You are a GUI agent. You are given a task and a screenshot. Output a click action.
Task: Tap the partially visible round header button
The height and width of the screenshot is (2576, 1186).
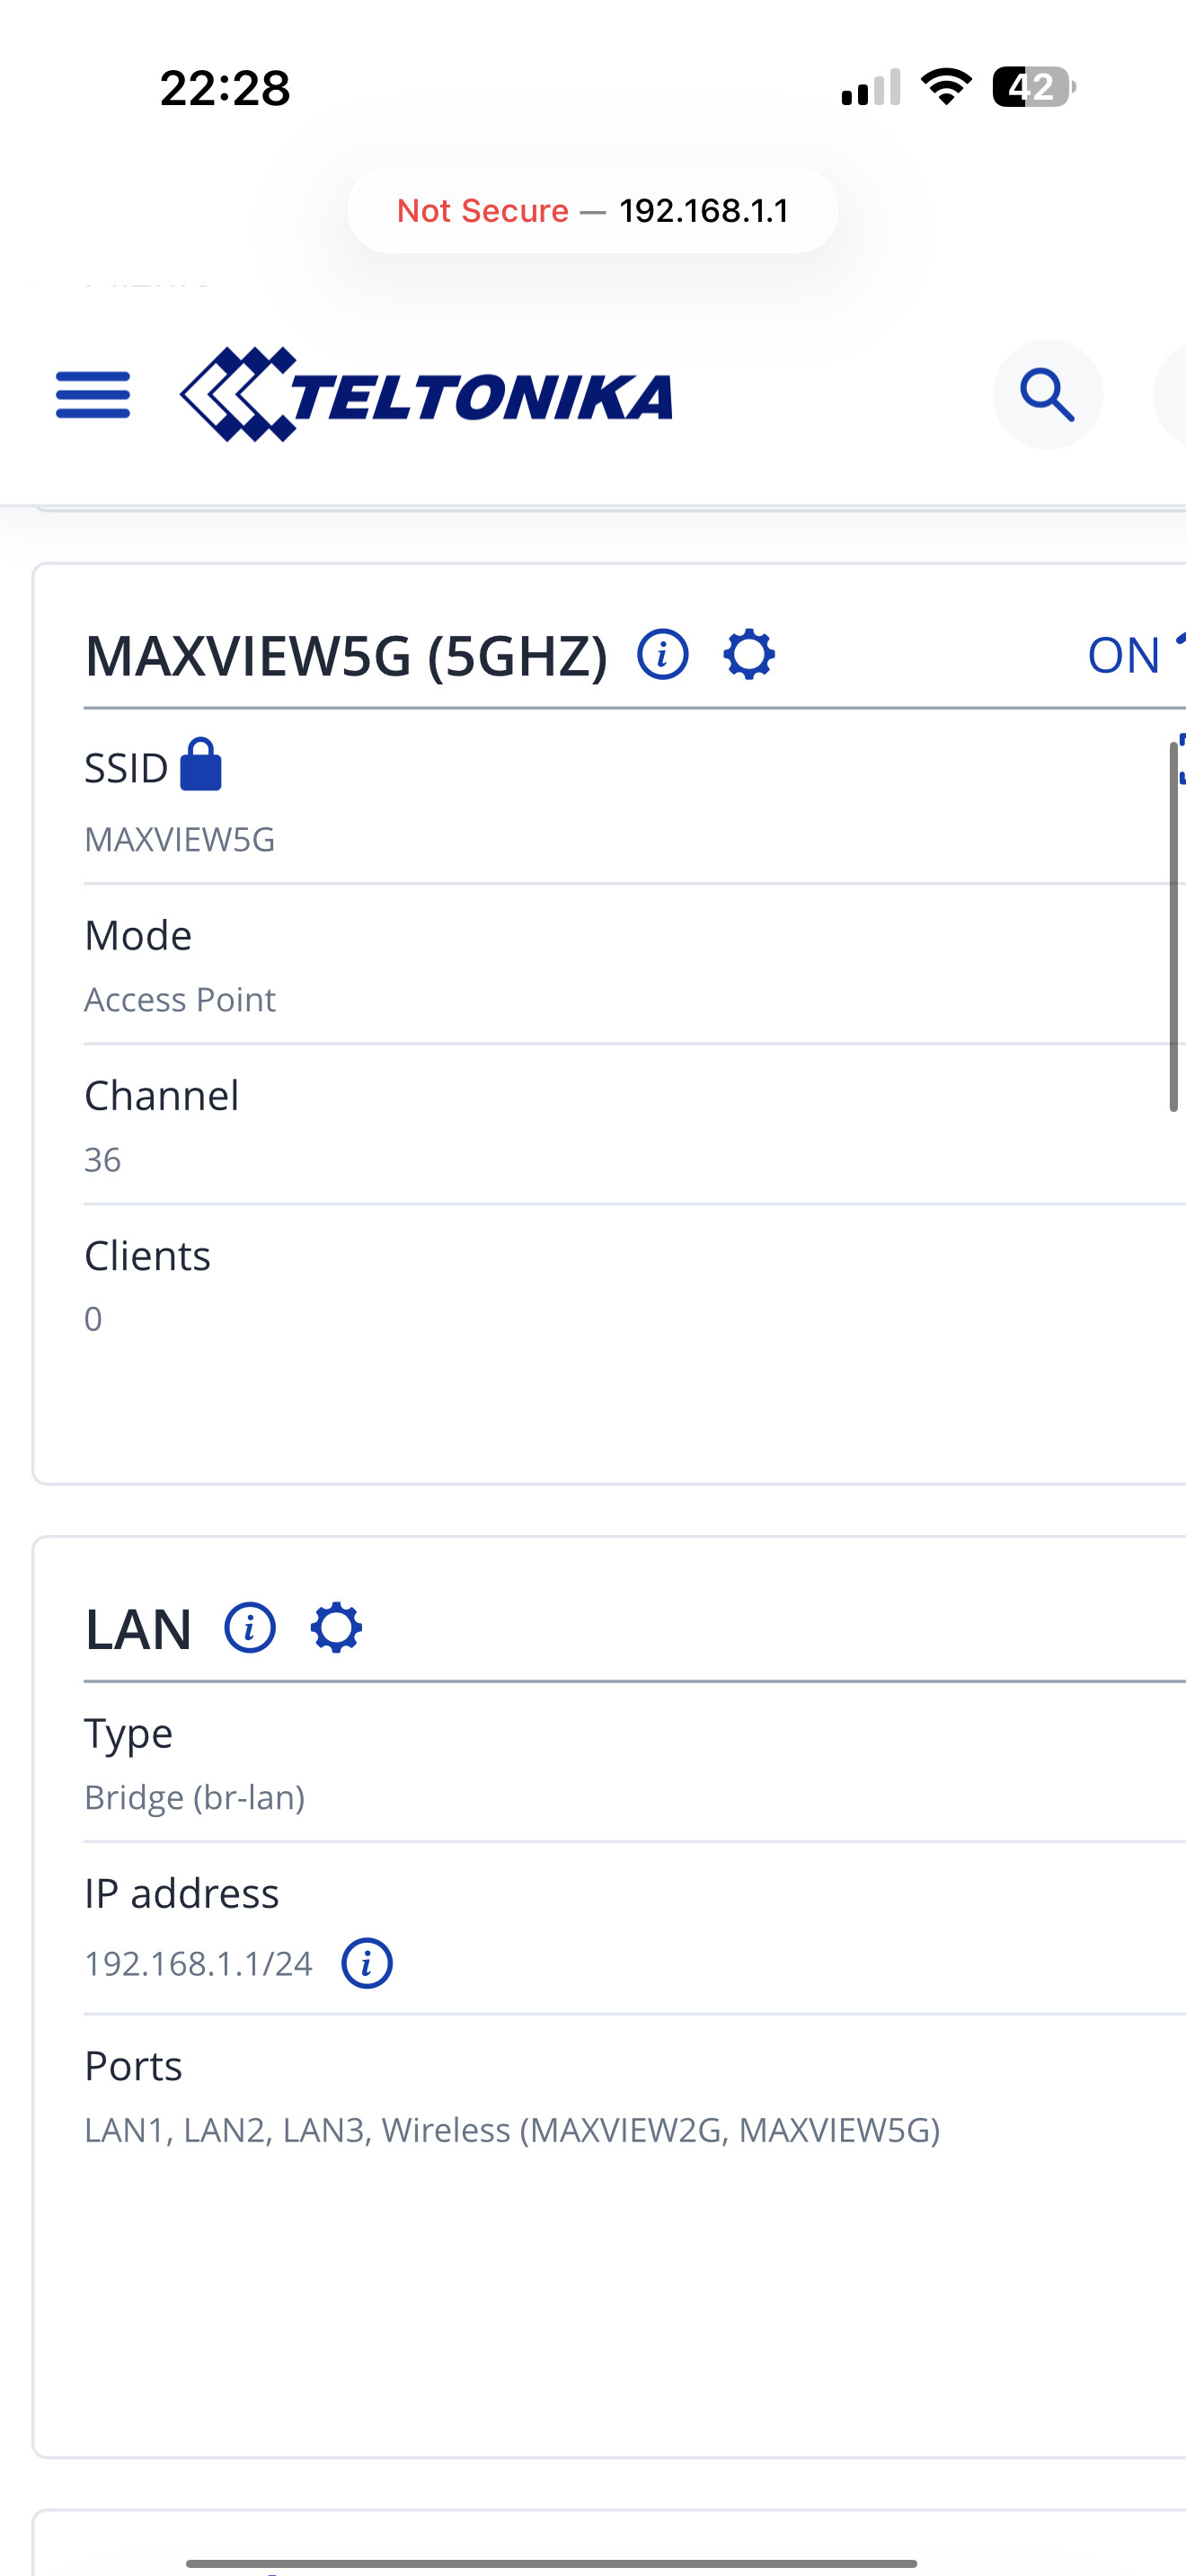point(1170,394)
